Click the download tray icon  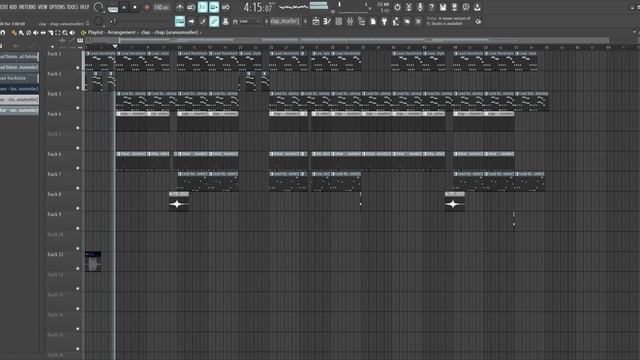477,7
